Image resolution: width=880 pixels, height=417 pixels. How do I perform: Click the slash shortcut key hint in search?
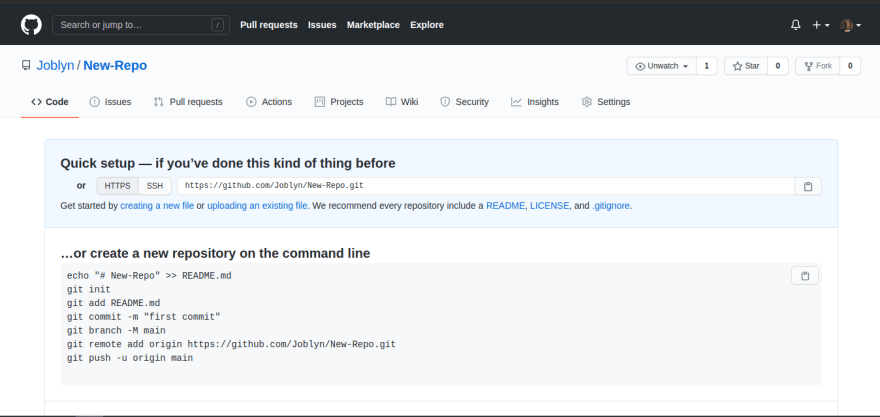[218, 25]
